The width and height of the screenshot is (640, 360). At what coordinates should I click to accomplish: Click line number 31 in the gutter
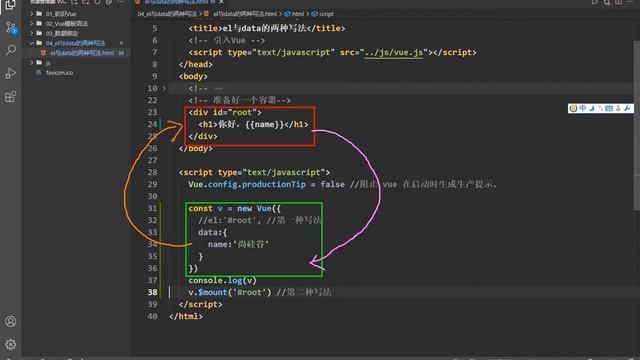tap(152, 208)
